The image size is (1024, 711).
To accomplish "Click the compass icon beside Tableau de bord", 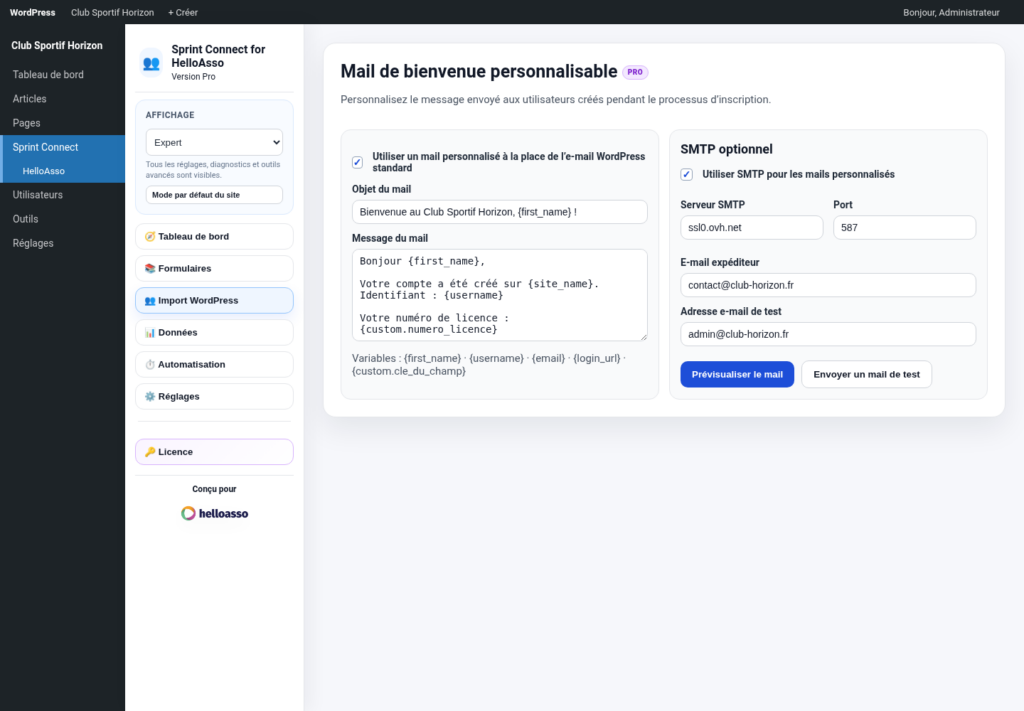I will (150, 236).
